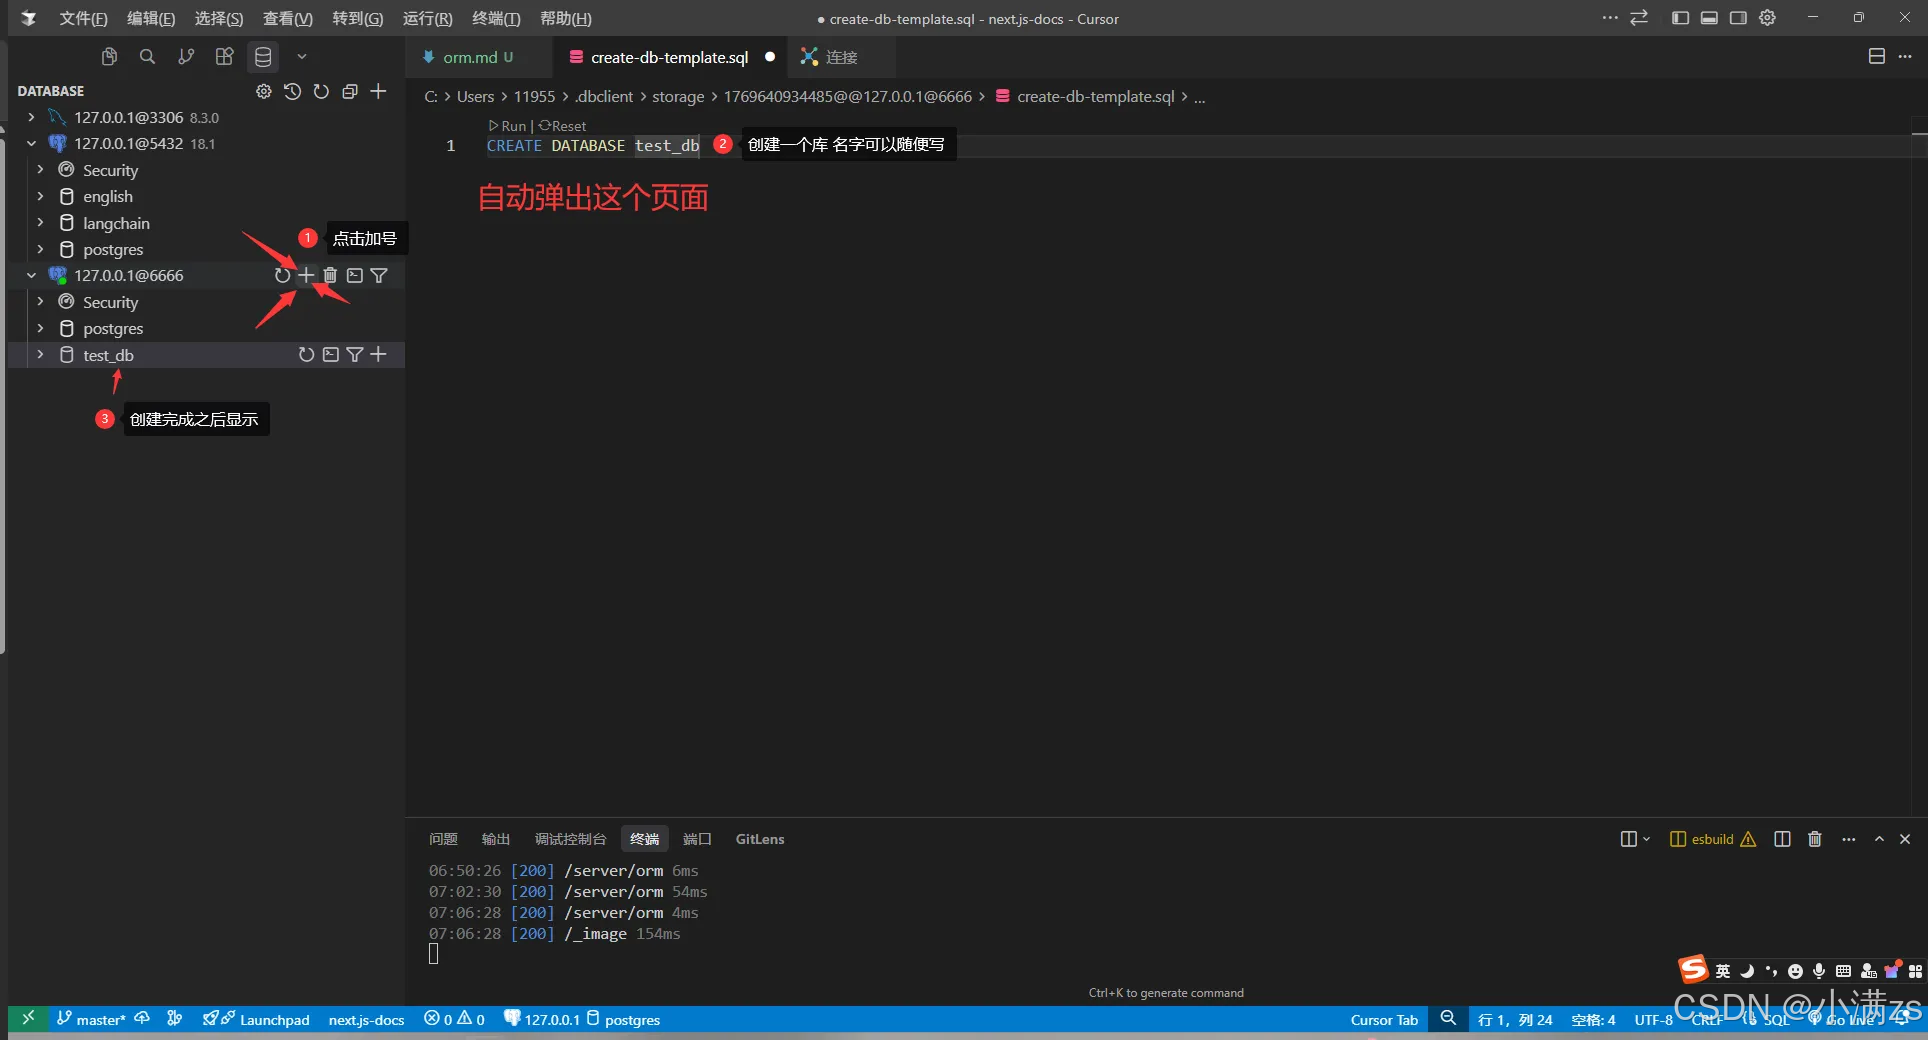This screenshot has width=1928, height=1040.
Task: Select the Database cylinder view icon
Action: pos(263,57)
